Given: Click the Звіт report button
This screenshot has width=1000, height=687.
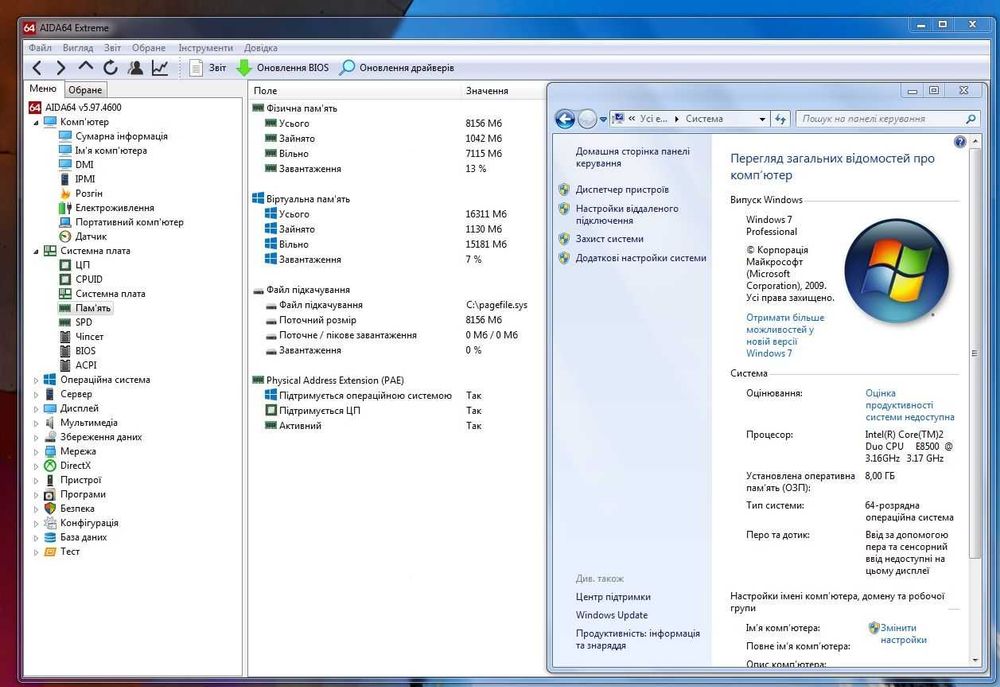Looking at the screenshot, I should [x=208, y=68].
